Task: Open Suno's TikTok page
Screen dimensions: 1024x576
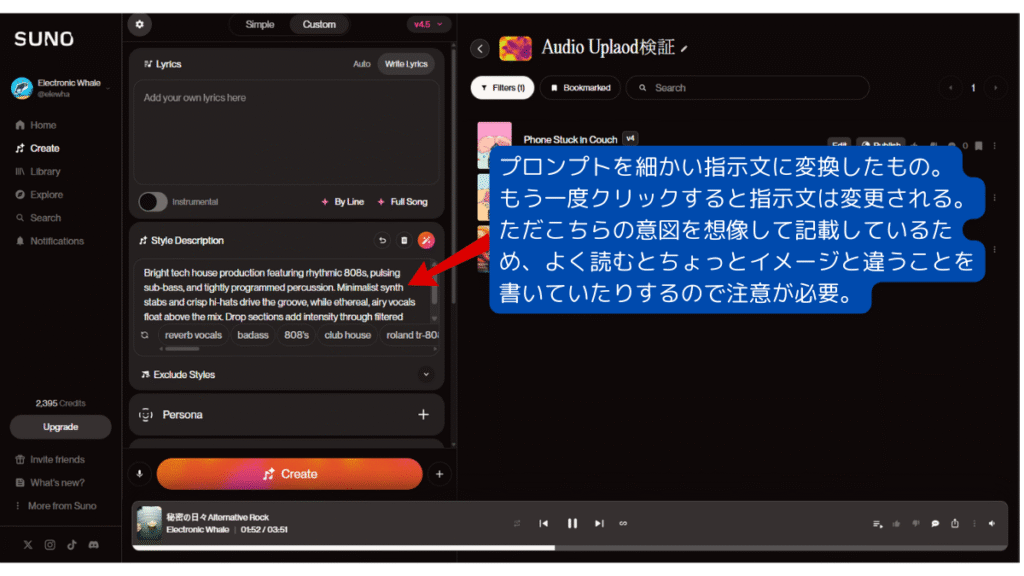Action: (72, 545)
